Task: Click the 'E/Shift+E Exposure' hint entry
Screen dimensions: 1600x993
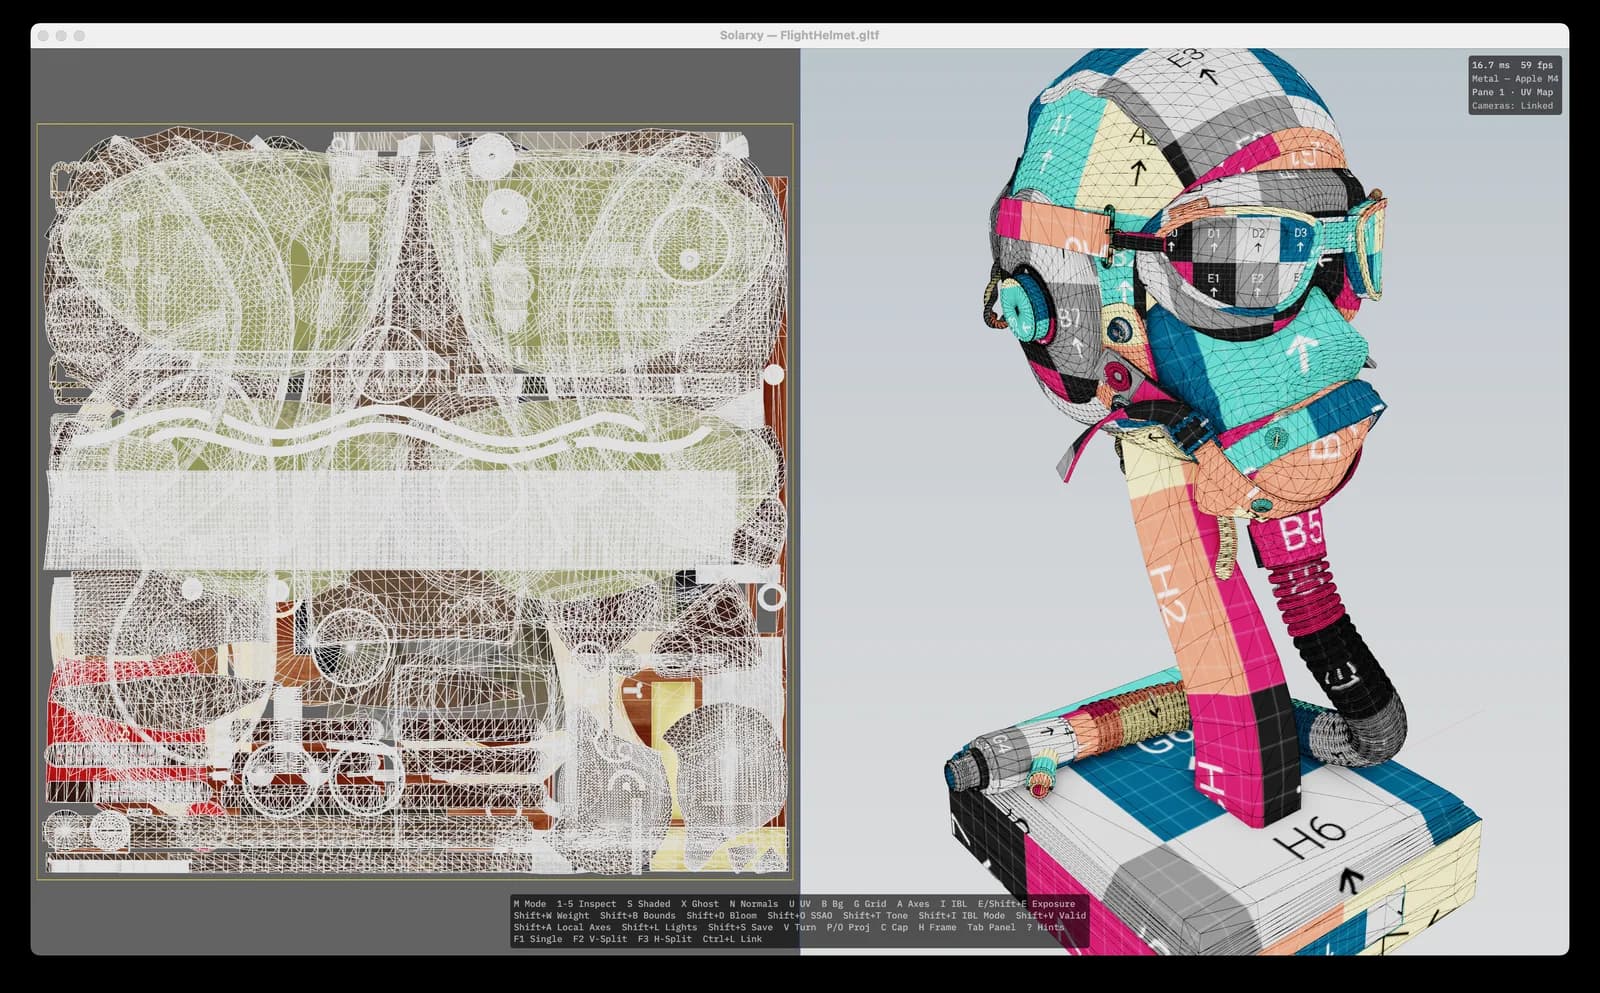Action: point(1027,904)
